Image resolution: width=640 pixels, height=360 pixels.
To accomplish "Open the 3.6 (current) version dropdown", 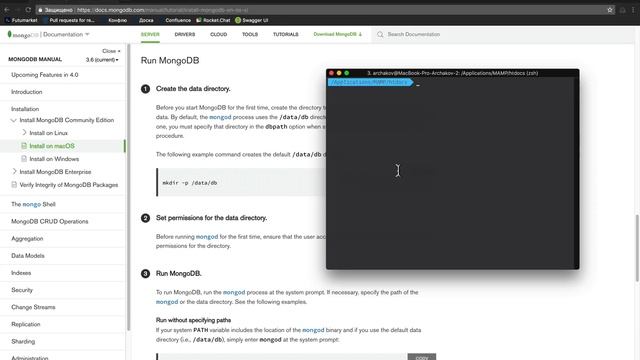I will [x=102, y=60].
